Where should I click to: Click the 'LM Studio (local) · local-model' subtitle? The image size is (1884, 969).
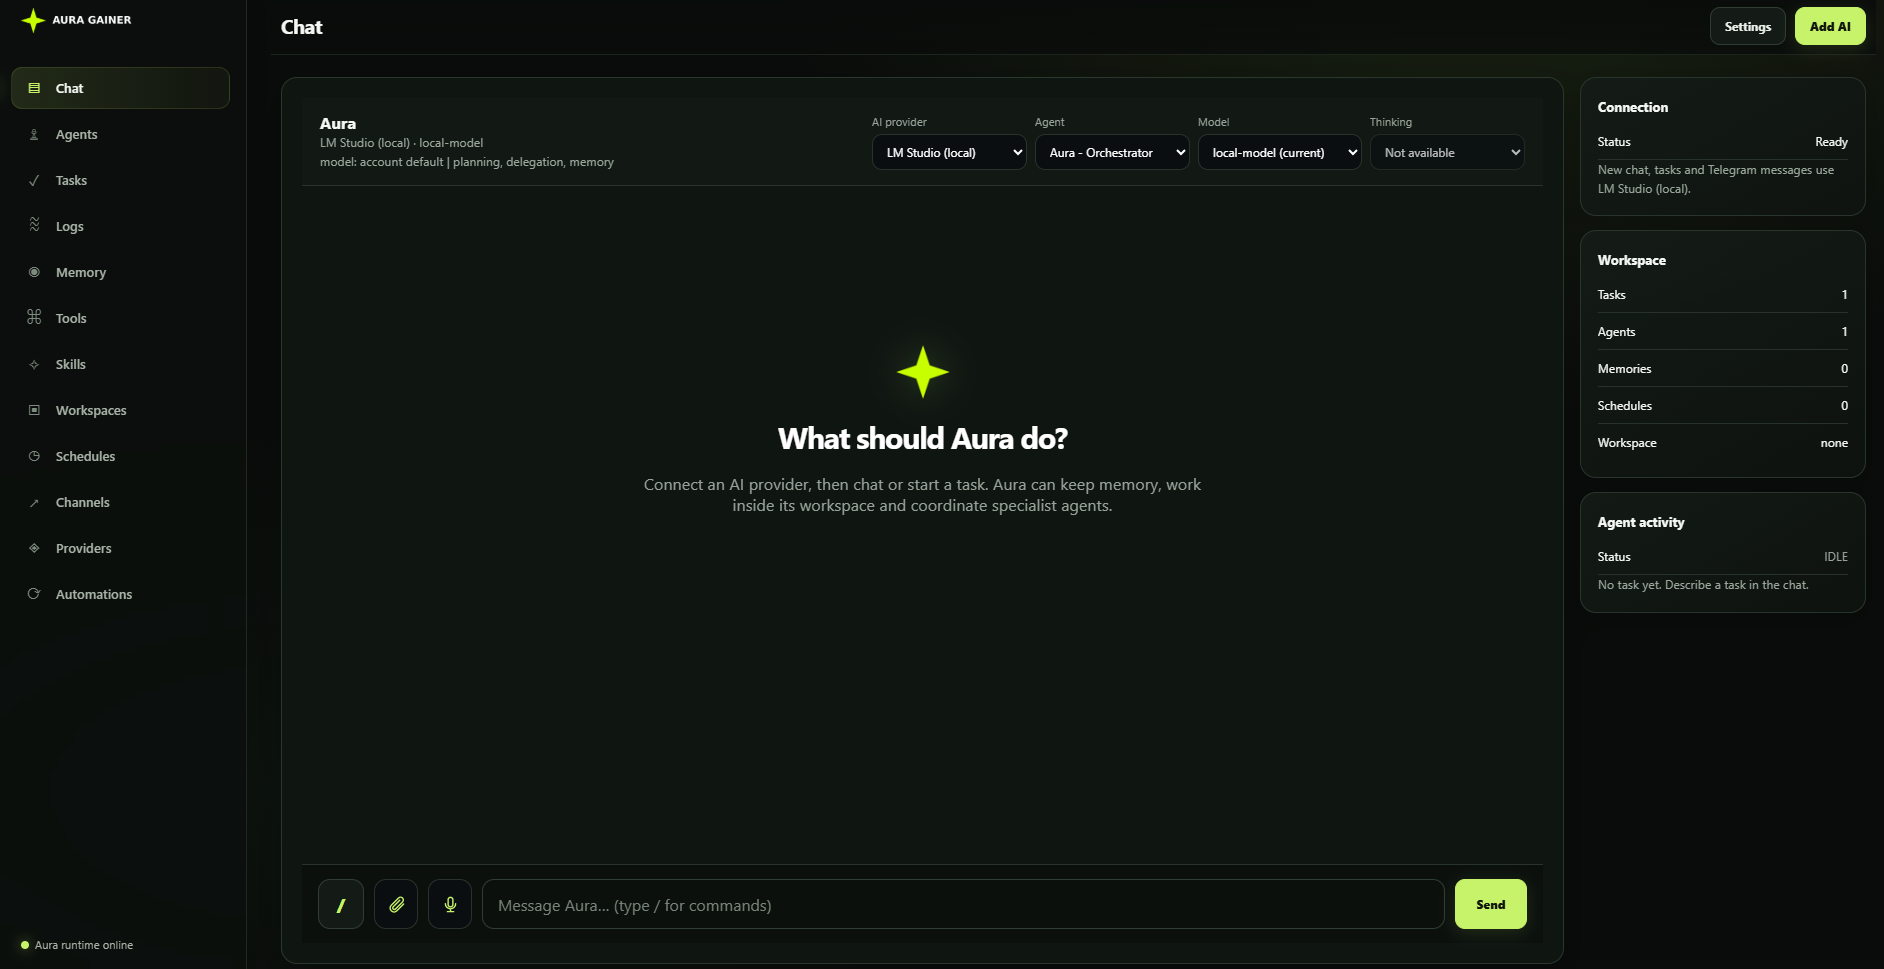click(x=401, y=143)
